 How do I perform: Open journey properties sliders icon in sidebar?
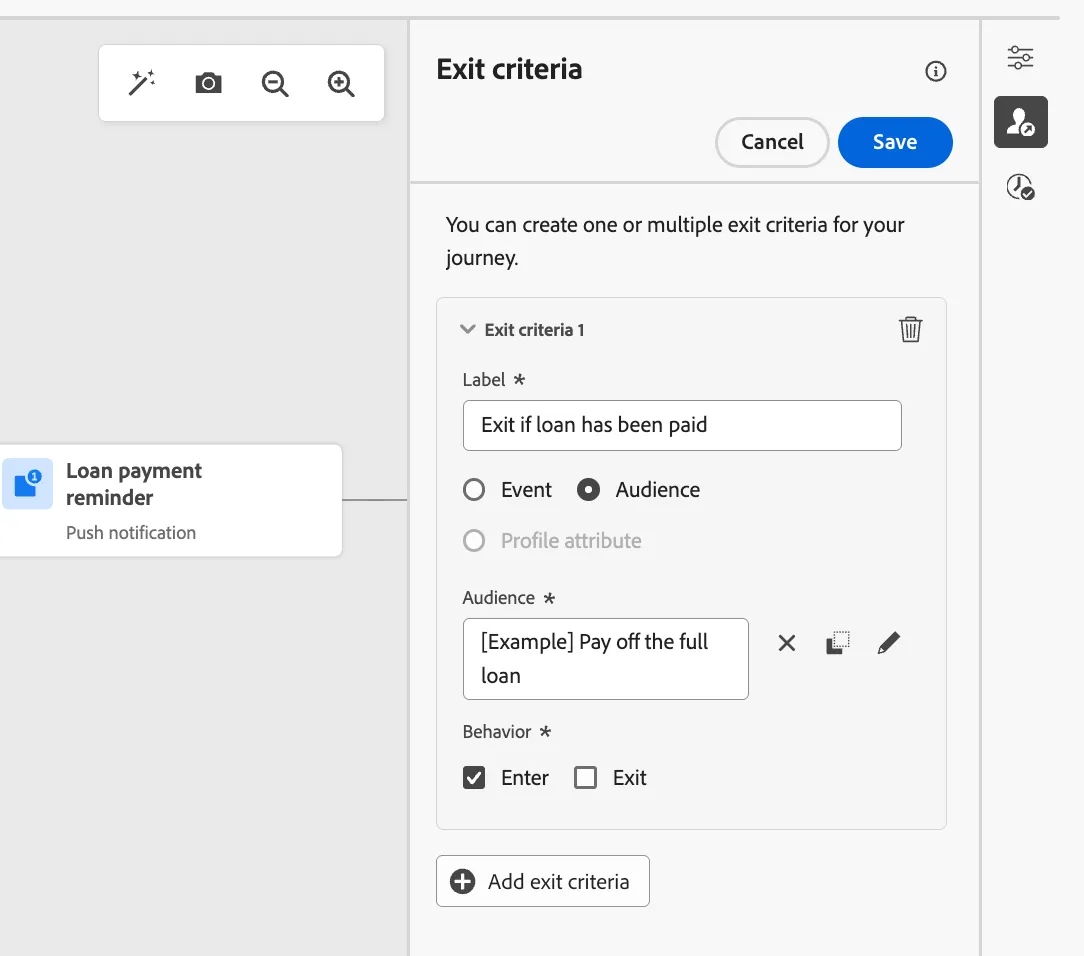point(1020,57)
